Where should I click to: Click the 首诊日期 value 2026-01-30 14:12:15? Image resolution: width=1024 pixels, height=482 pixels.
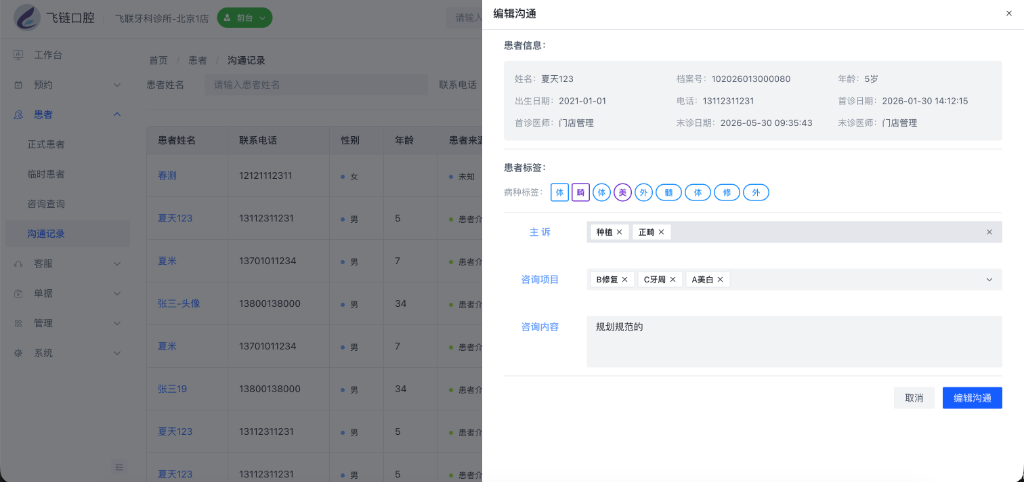click(x=925, y=101)
